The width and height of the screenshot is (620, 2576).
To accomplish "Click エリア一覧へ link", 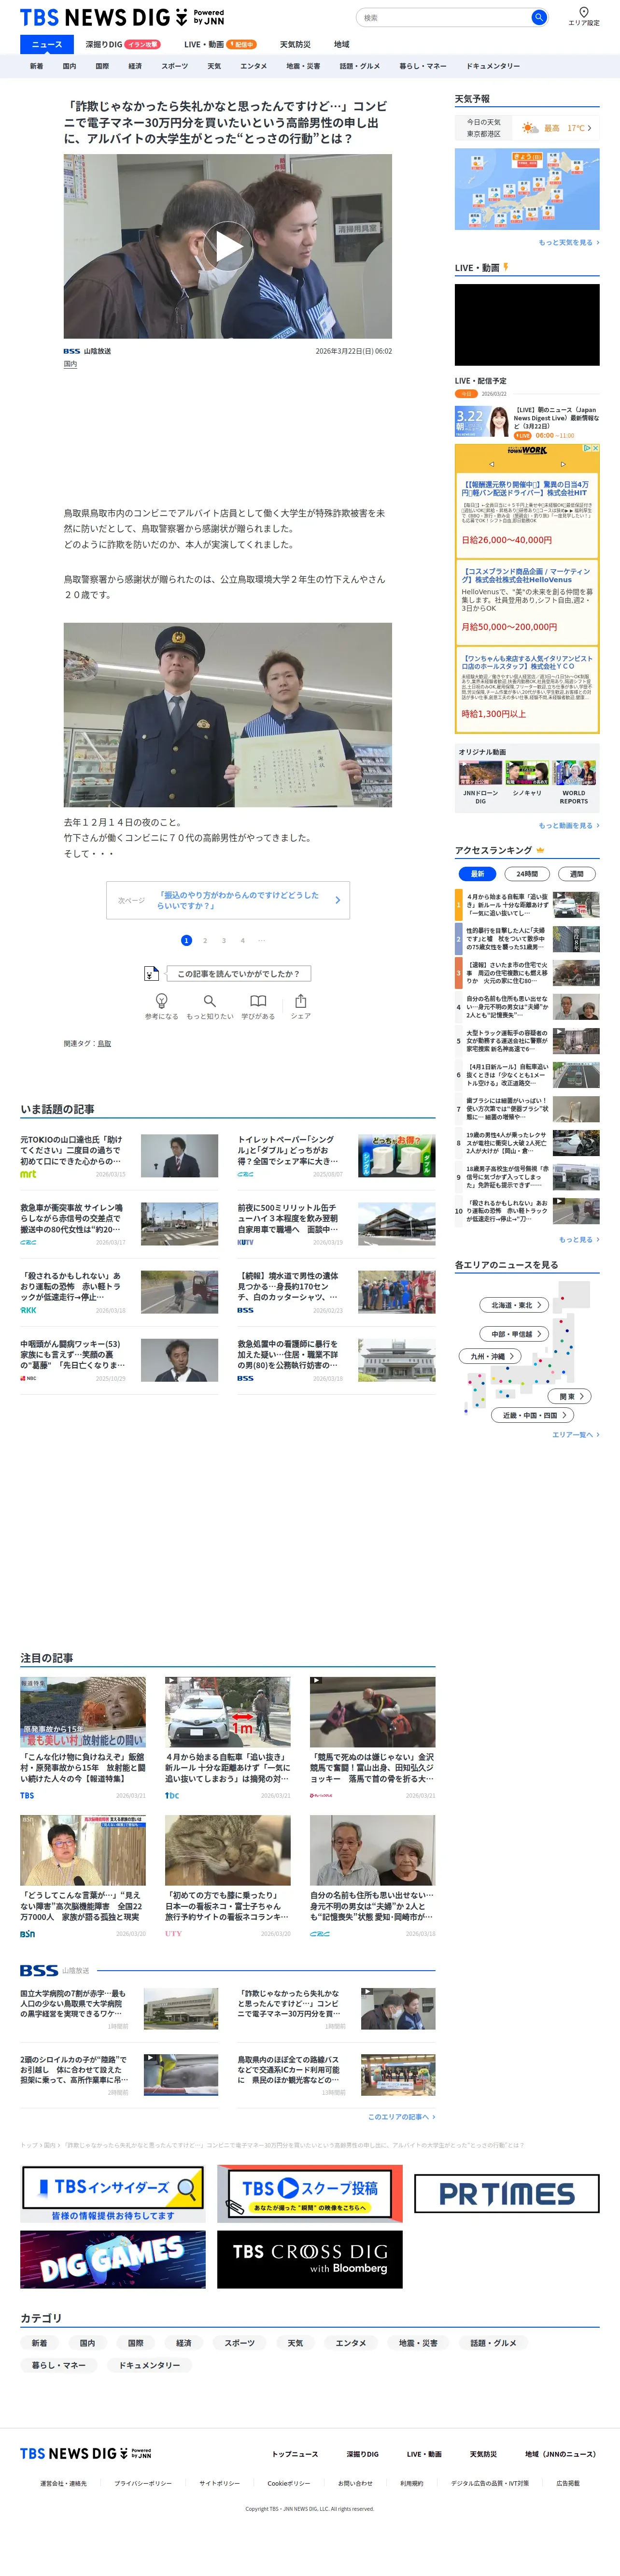I will pyautogui.click(x=576, y=1435).
